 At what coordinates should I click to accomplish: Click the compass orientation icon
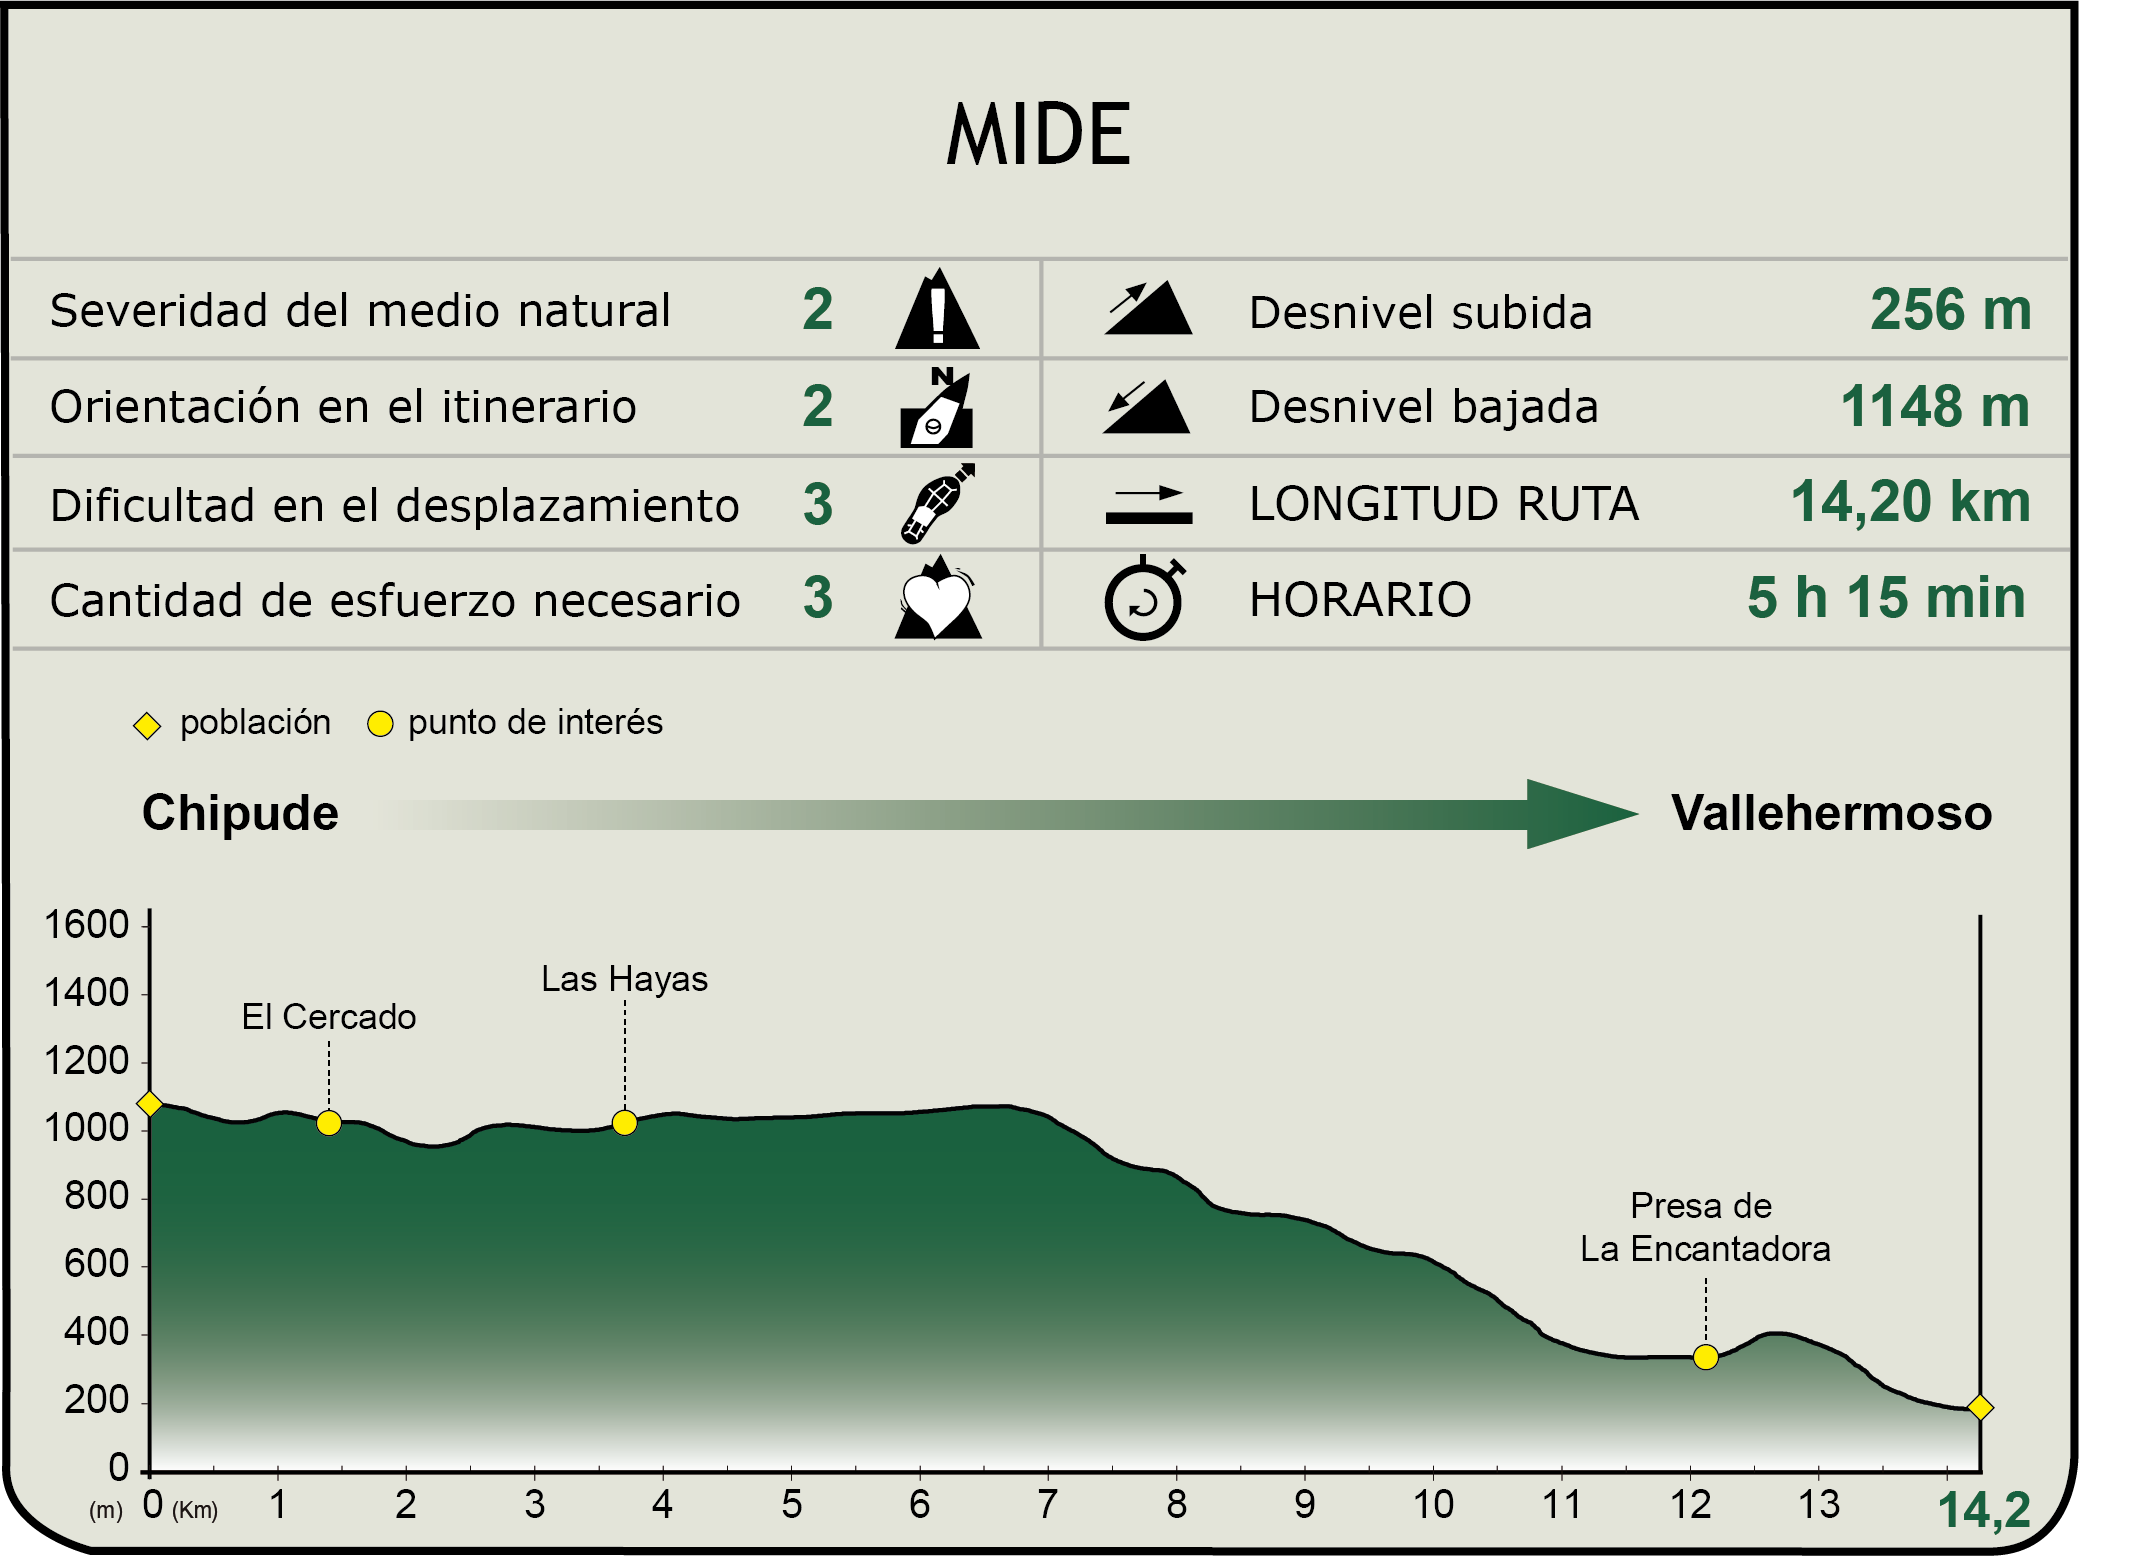tap(937, 407)
